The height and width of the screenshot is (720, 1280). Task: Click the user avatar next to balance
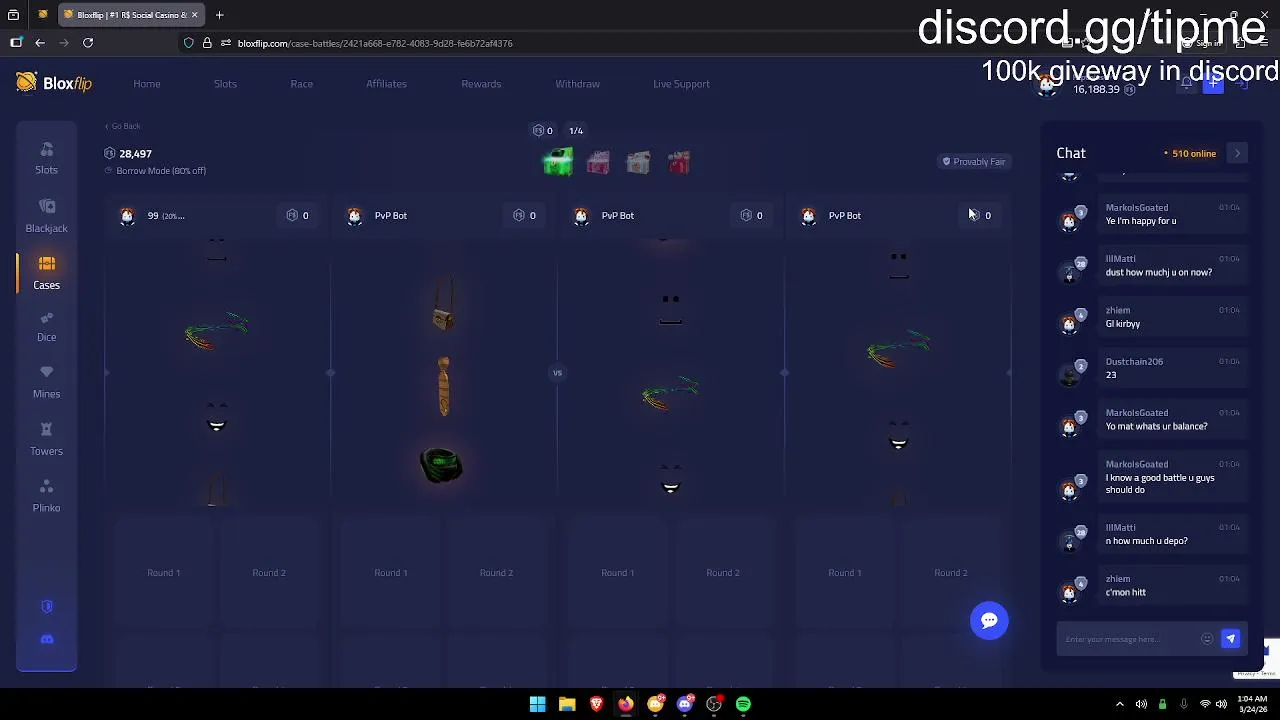[1047, 84]
